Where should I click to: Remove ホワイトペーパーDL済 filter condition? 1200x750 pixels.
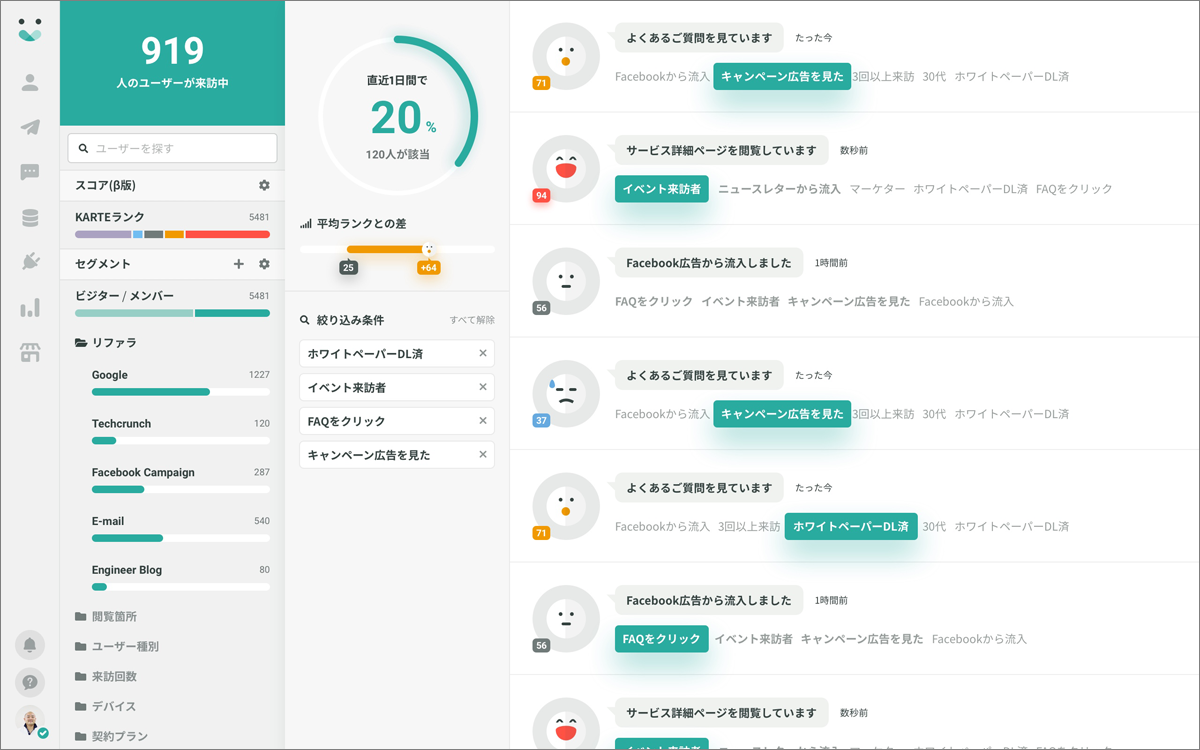point(483,353)
